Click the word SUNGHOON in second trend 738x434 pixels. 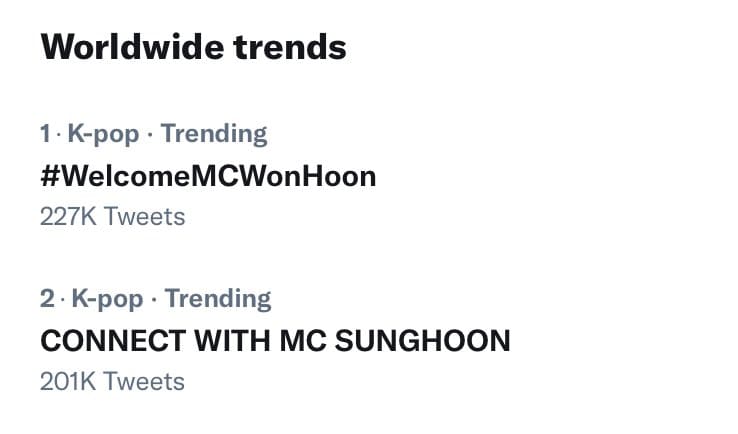point(432,341)
